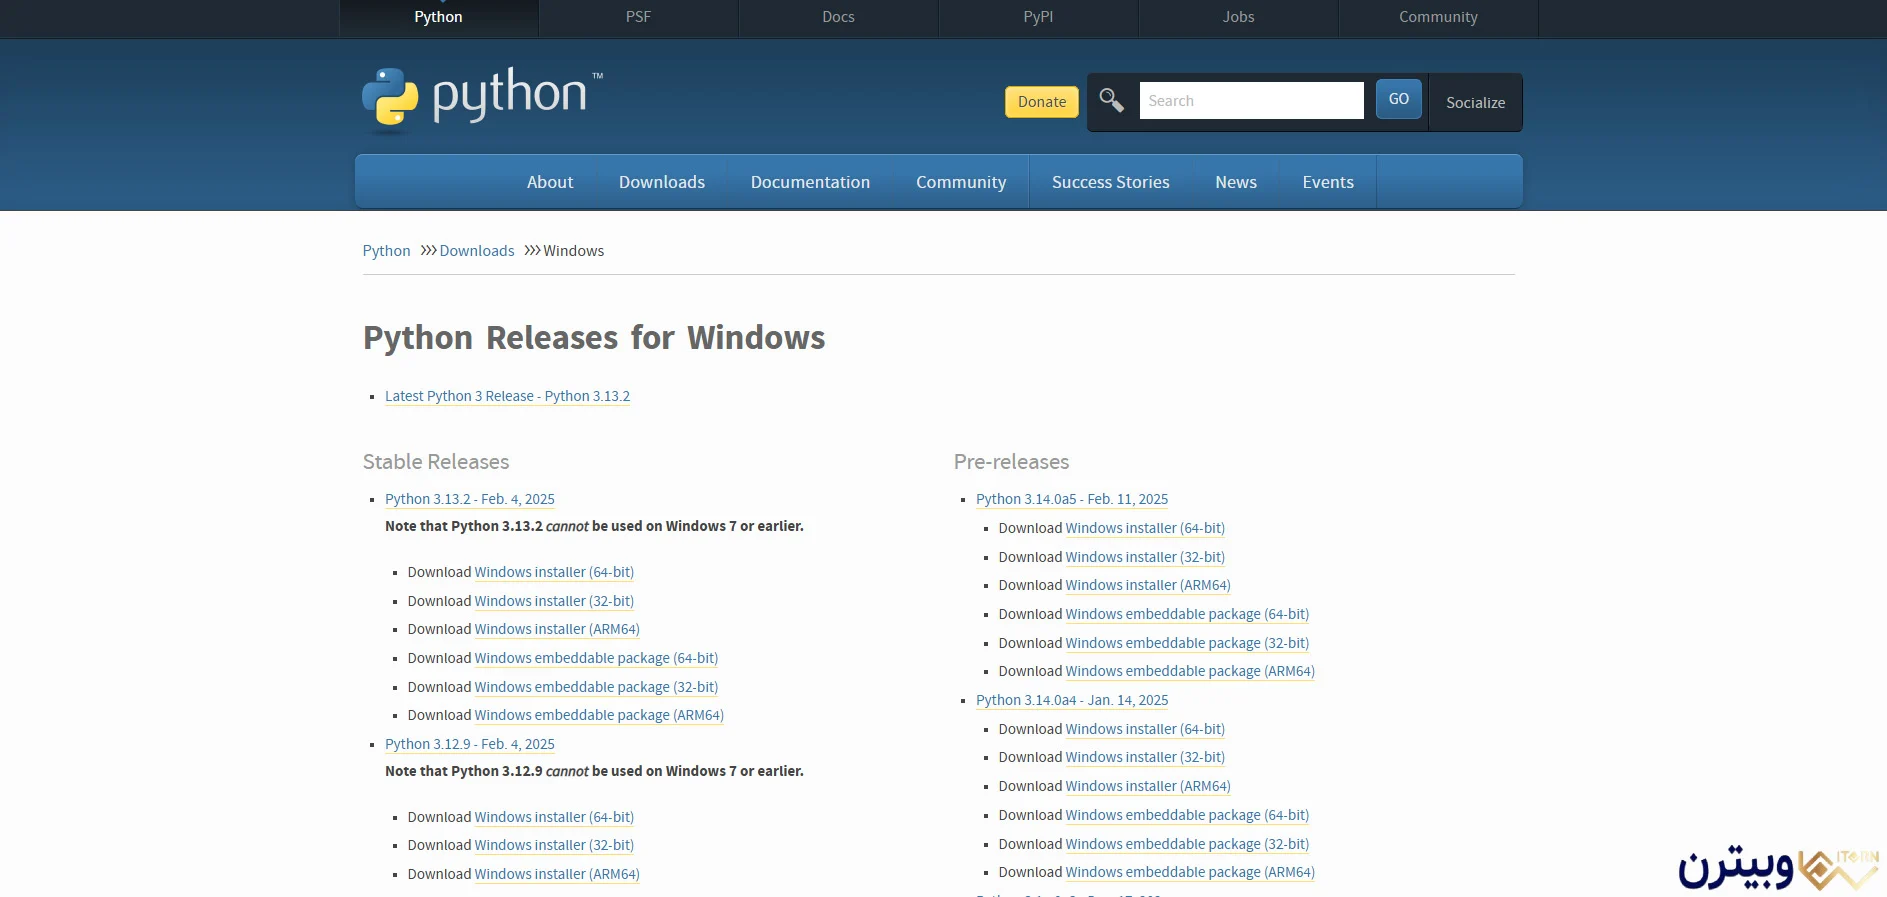Download 3.14.0a5 embeddable package (64-bit)
The image size is (1887, 897).
pos(1187,614)
